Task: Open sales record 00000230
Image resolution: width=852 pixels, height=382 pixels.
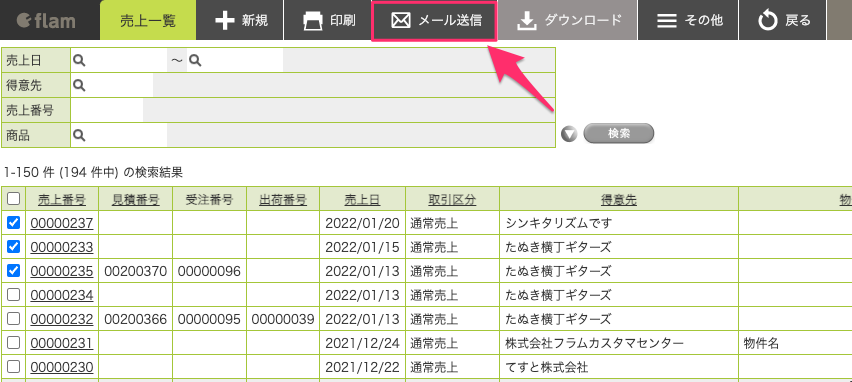Action: click(61, 367)
